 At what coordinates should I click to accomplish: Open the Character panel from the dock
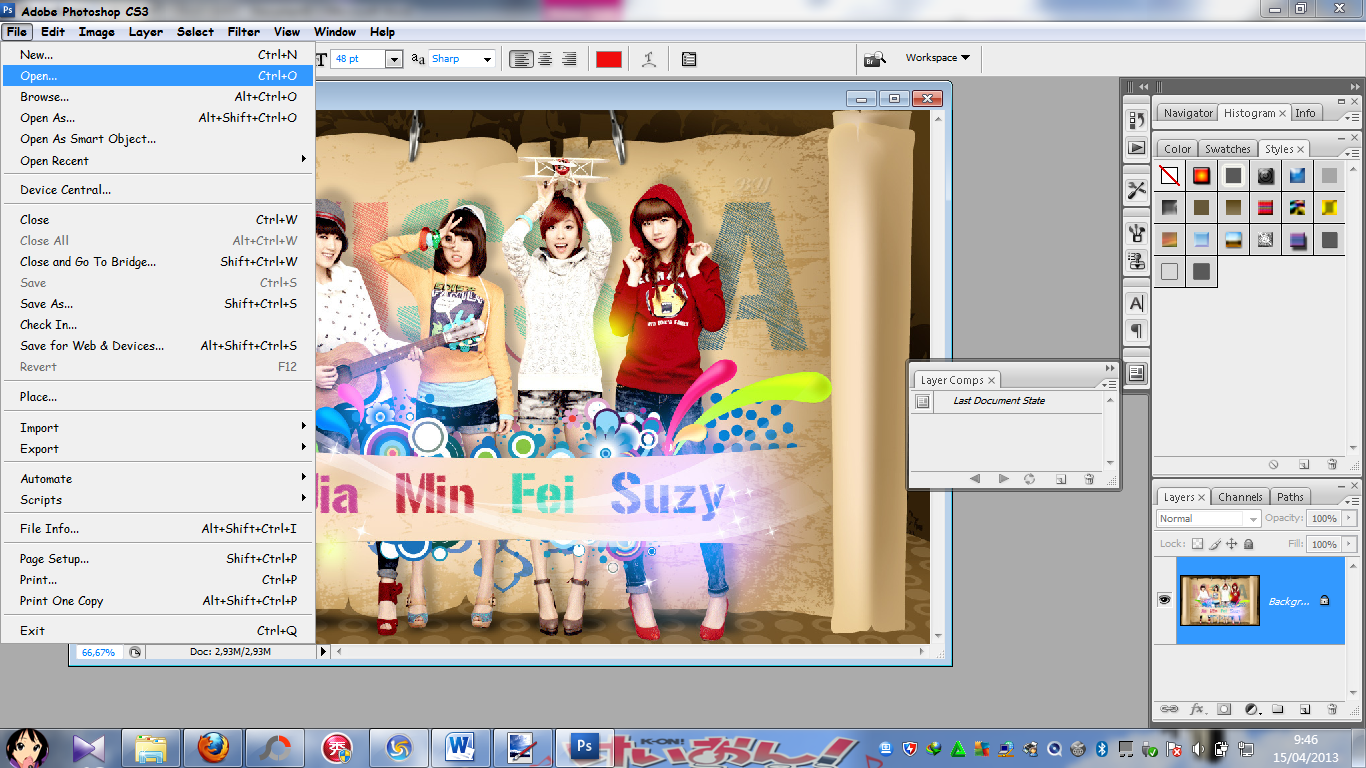(x=1136, y=303)
